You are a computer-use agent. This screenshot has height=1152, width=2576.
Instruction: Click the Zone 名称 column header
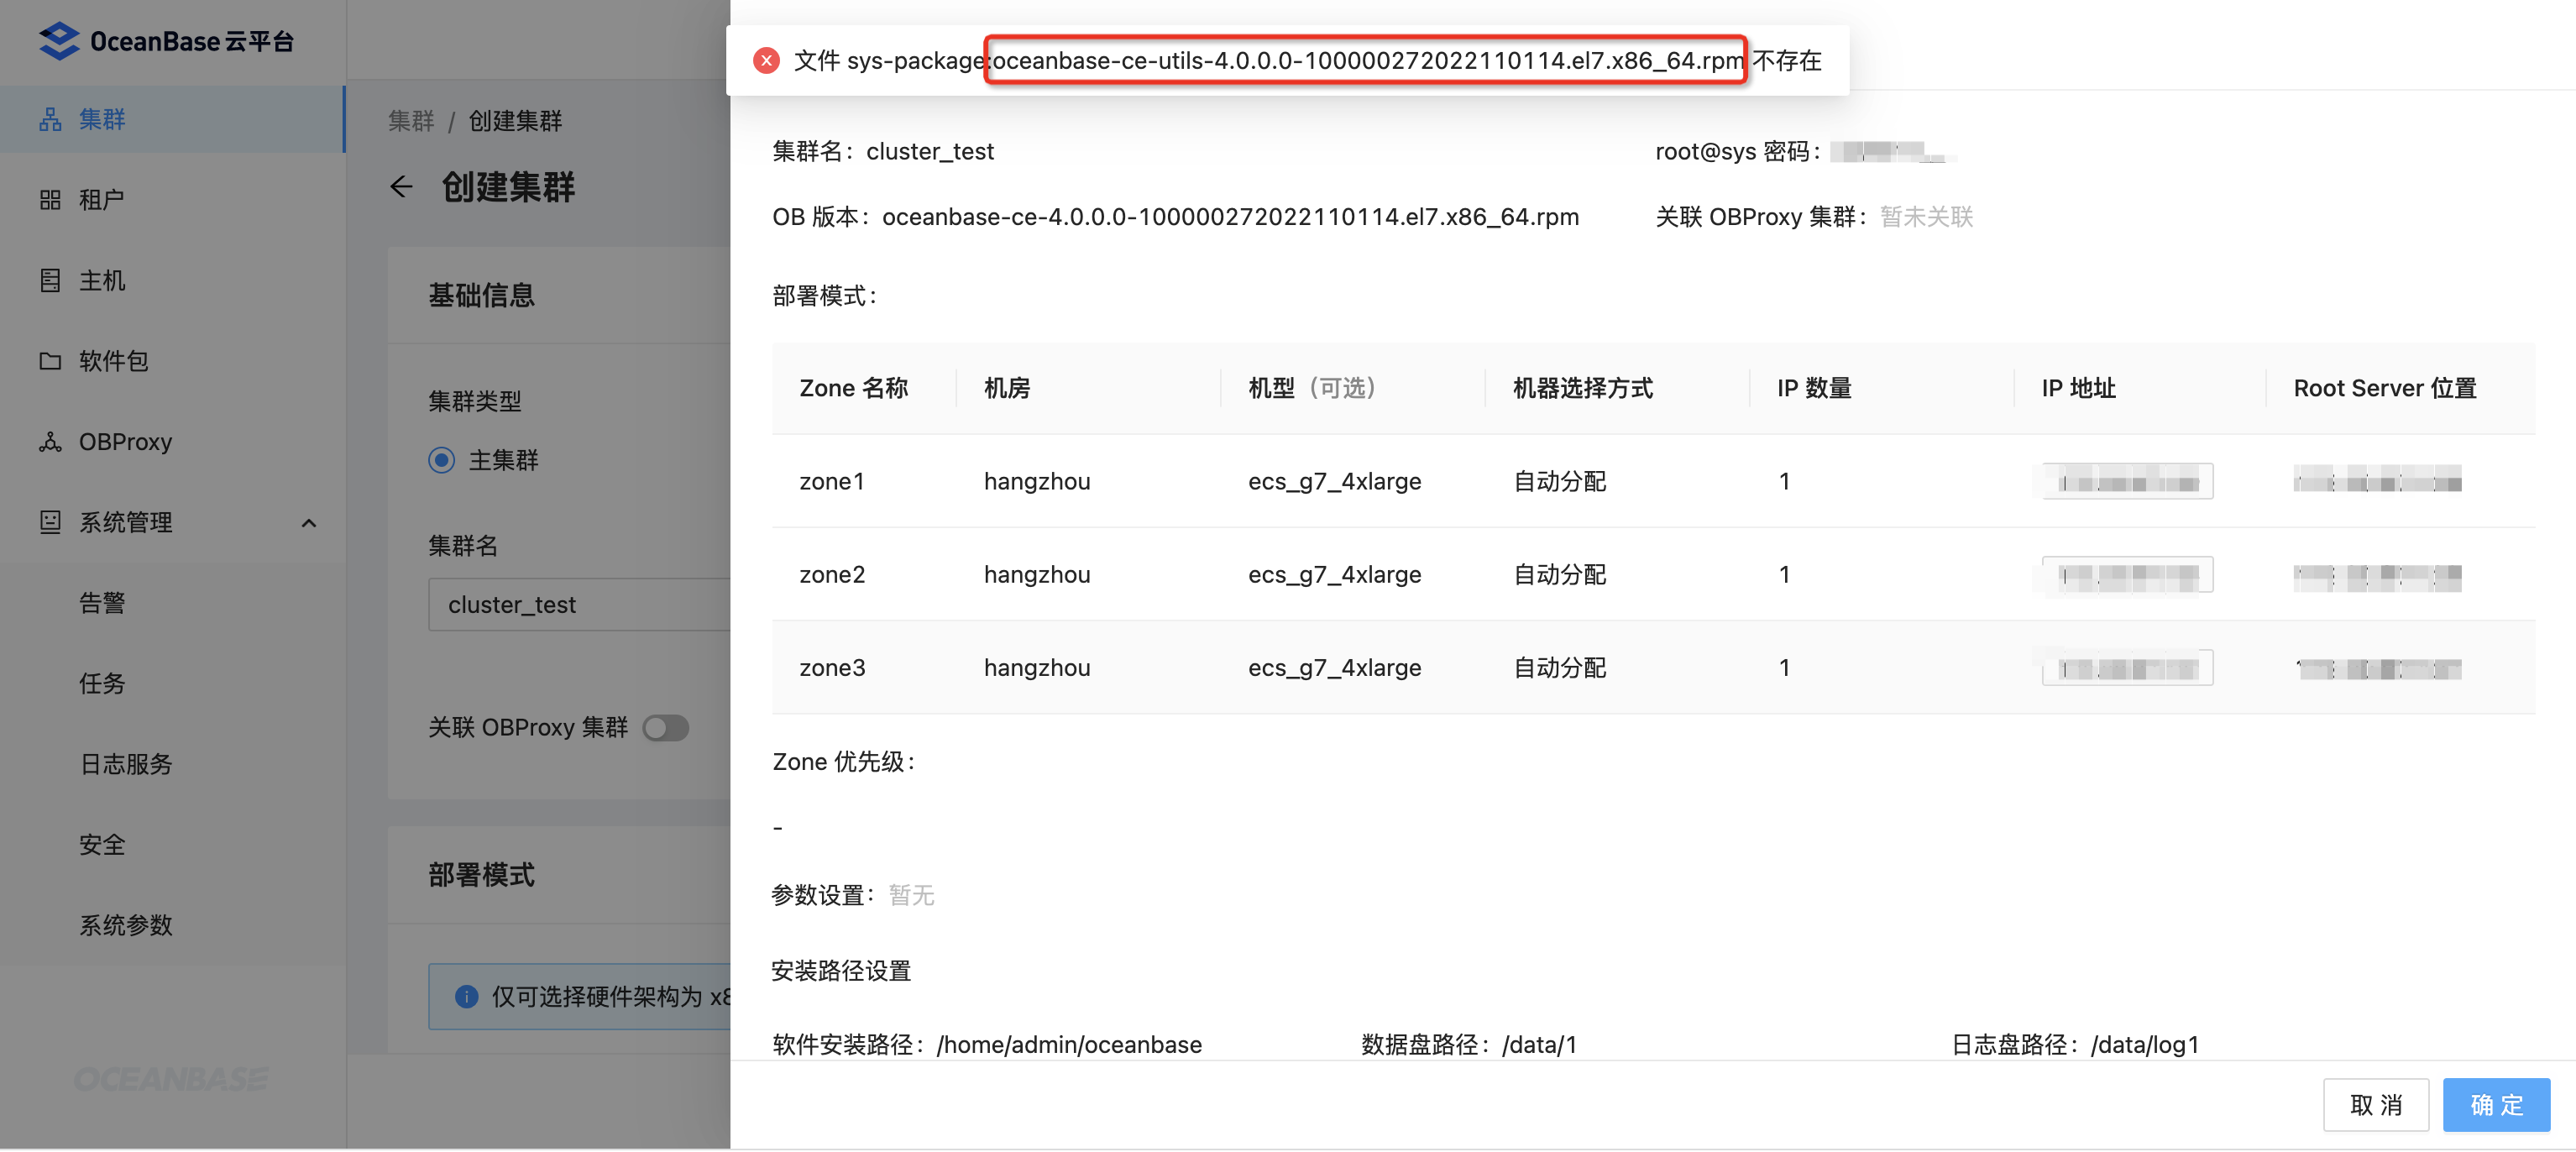[853, 388]
